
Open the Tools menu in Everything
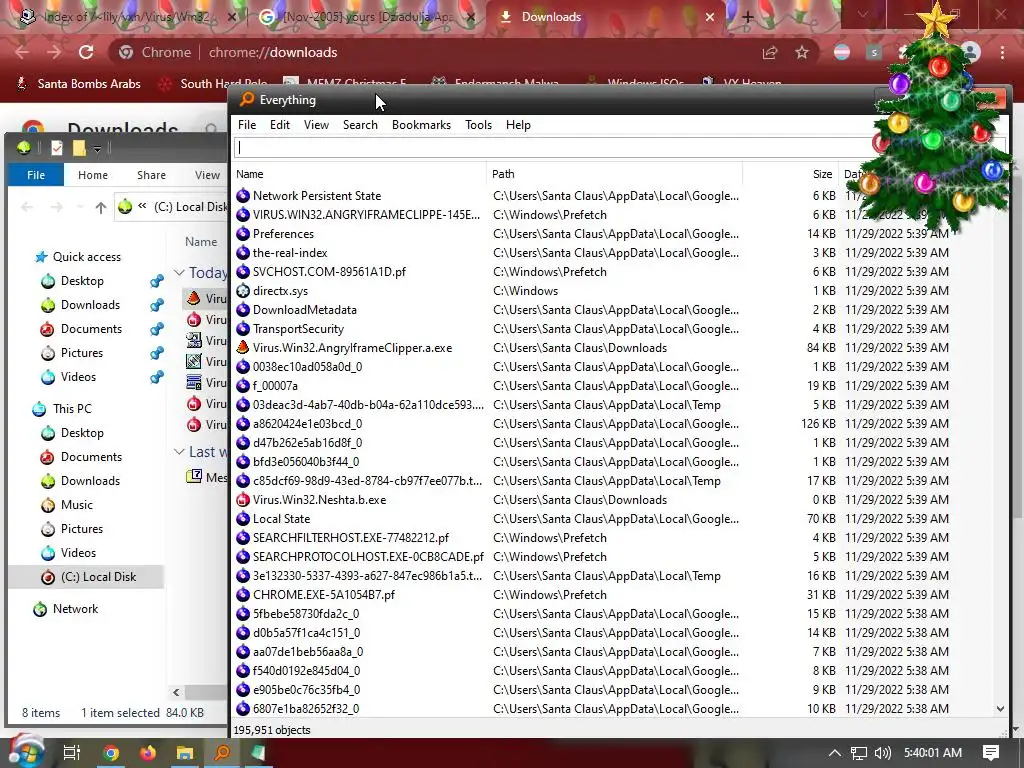click(478, 125)
